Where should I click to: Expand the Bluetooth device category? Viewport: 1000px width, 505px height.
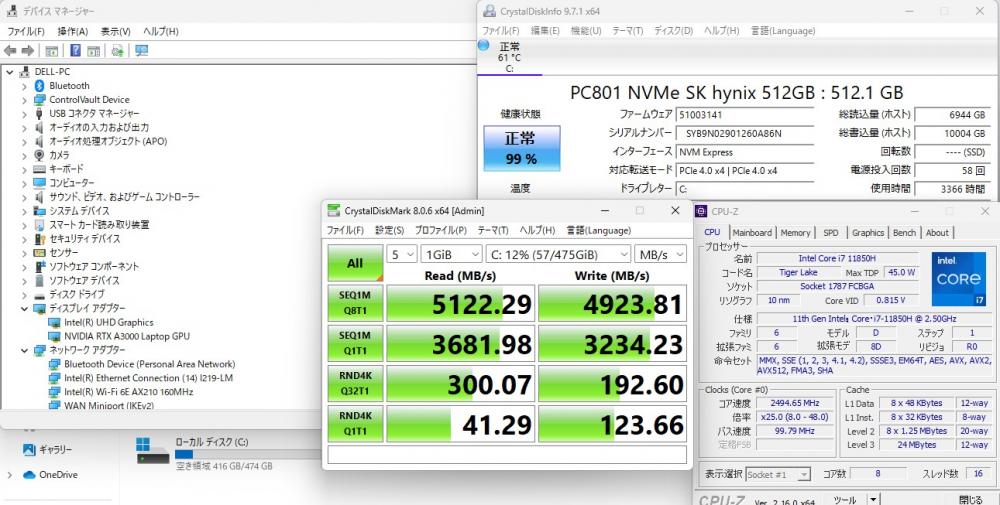pos(24,86)
